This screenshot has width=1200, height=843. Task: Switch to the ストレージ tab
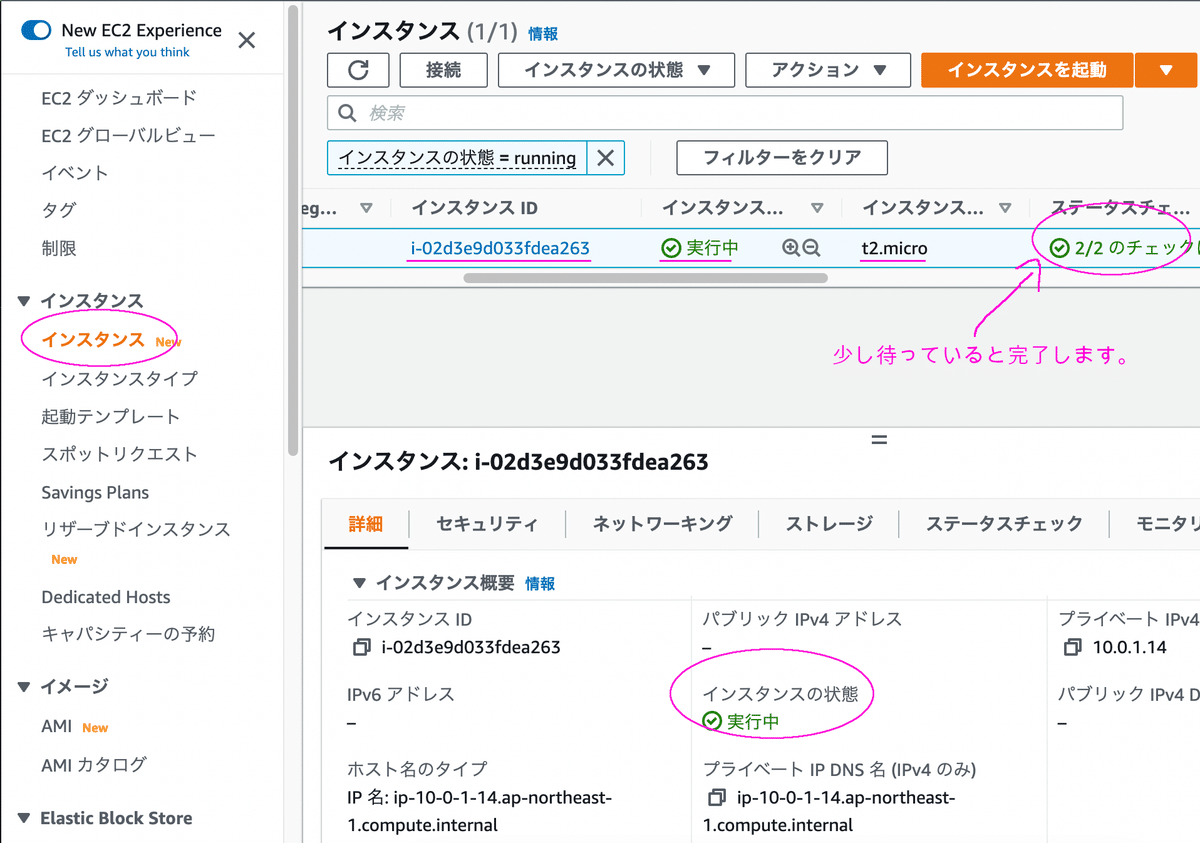pyautogui.click(x=829, y=523)
